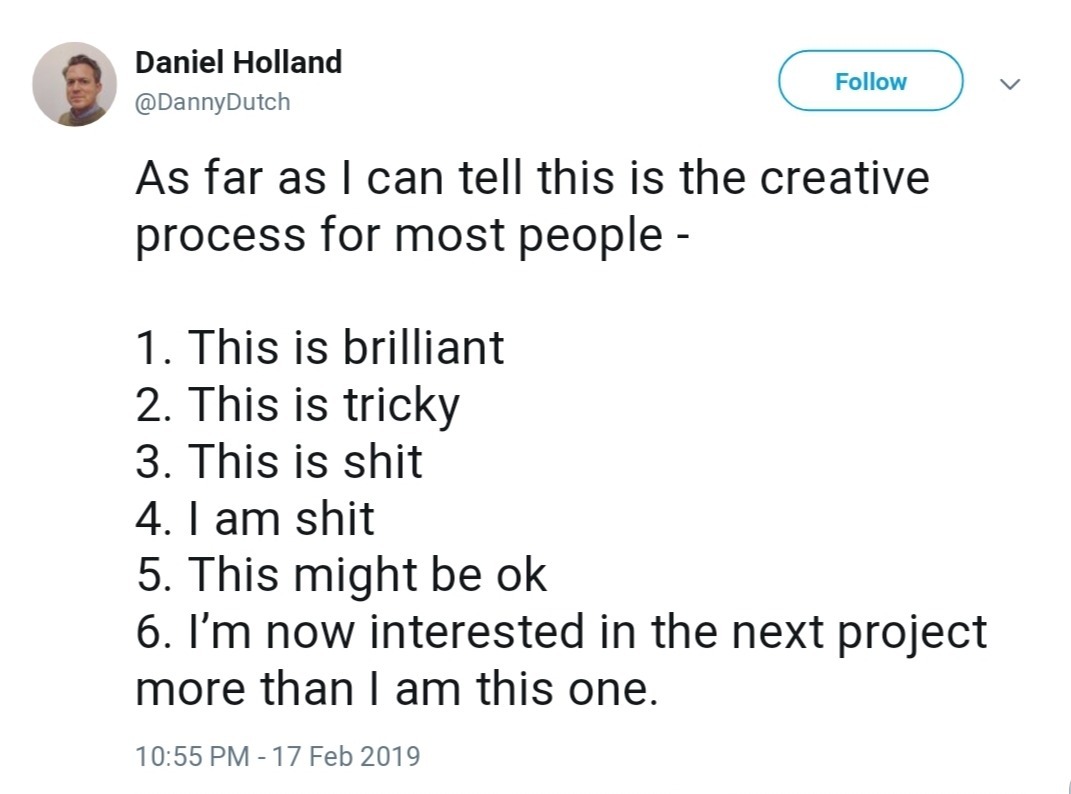Click the '3. This is shit' line
Viewport: 1071px width, 794px height.
pyautogui.click(x=279, y=461)
